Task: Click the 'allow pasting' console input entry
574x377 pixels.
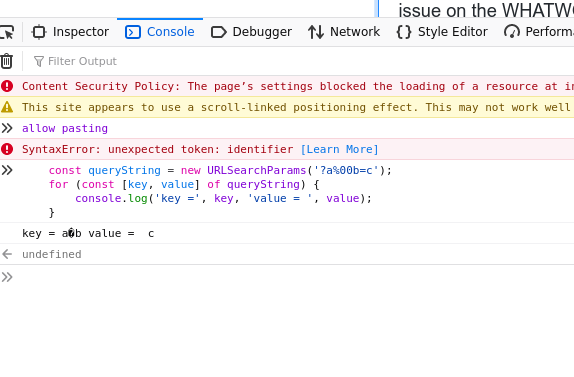Action: pyautogui.click(x=65, y=128)
